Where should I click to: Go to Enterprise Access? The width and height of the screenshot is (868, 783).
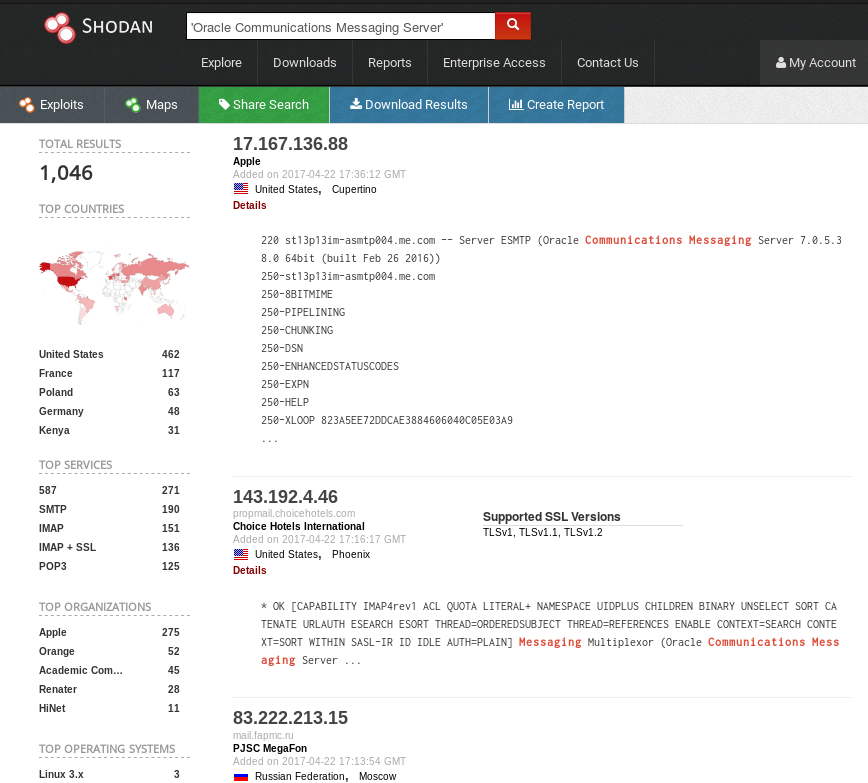pyautogui.click(x=494, y=63)
